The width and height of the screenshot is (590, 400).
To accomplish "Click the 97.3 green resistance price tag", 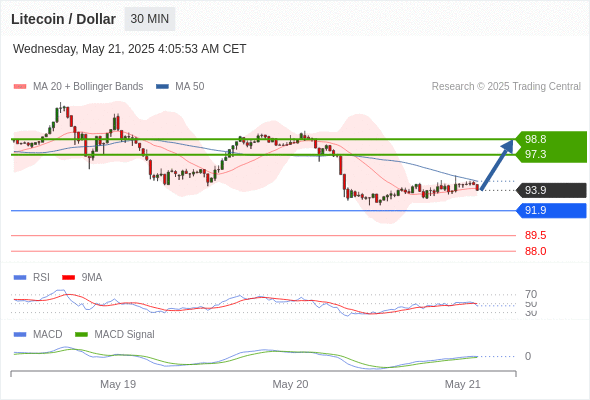I will click(551, 155).
